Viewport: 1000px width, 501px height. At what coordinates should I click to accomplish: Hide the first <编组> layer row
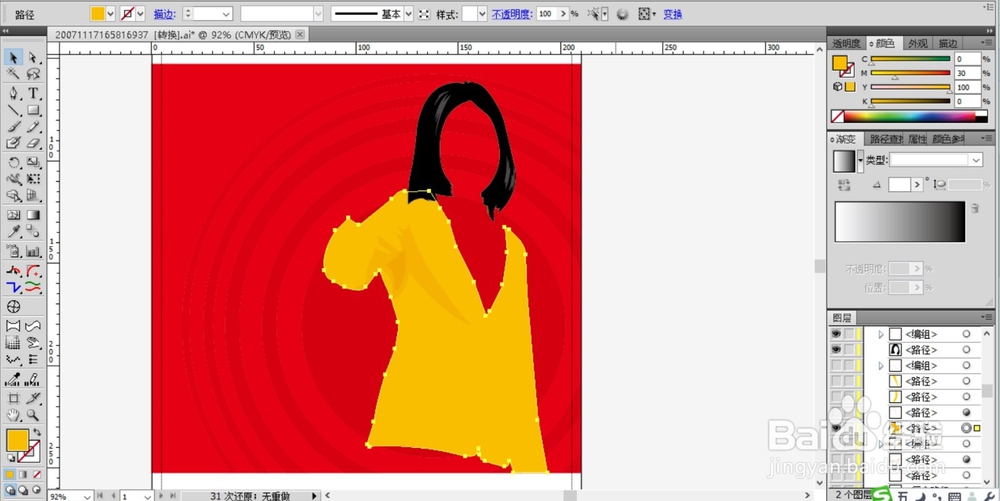coord(835,334)
